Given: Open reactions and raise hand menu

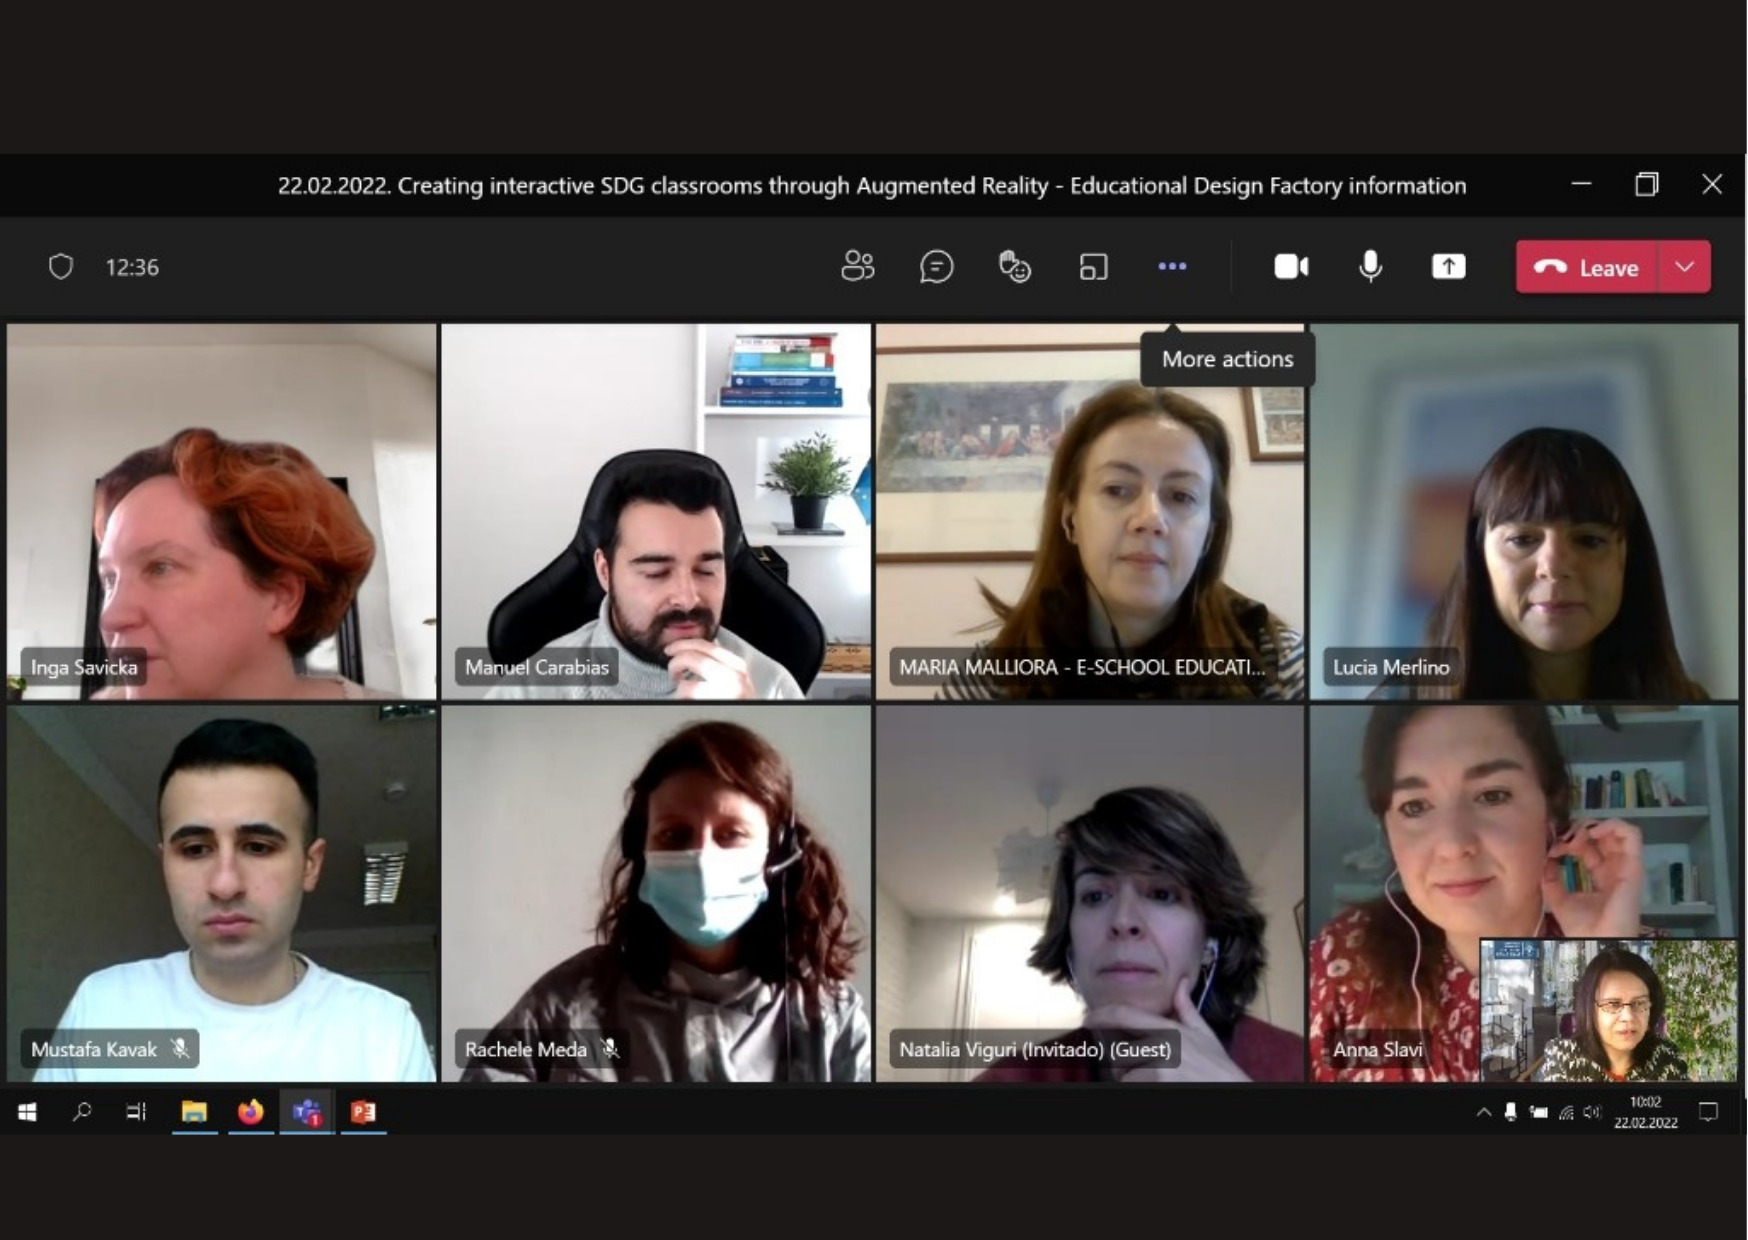Looking at the screenshot, I should (x=1015, y=266).
